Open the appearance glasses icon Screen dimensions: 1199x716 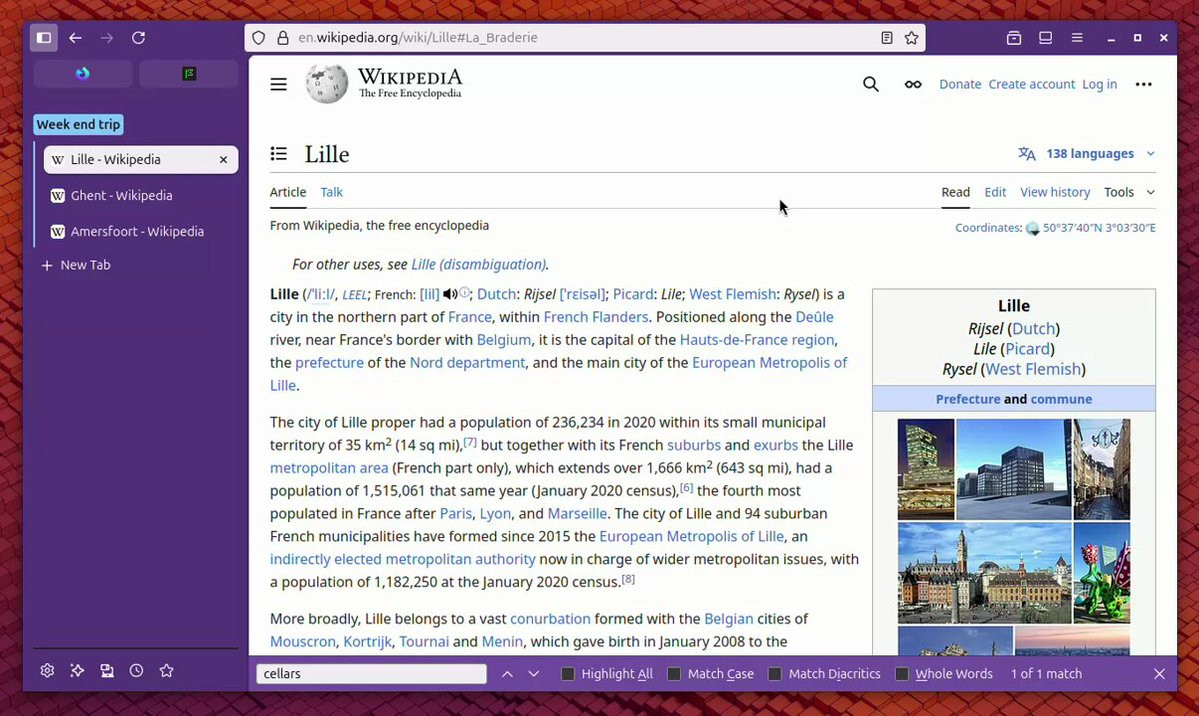click(913, 84)
